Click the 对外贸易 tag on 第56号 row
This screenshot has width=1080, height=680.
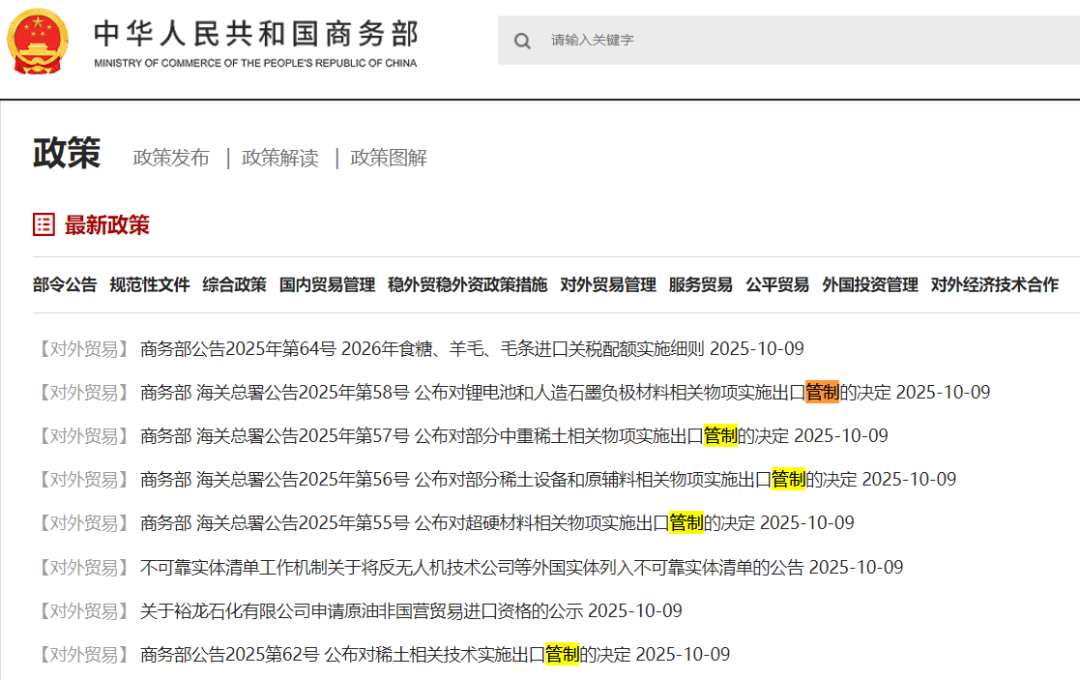[x=84, y=479]
